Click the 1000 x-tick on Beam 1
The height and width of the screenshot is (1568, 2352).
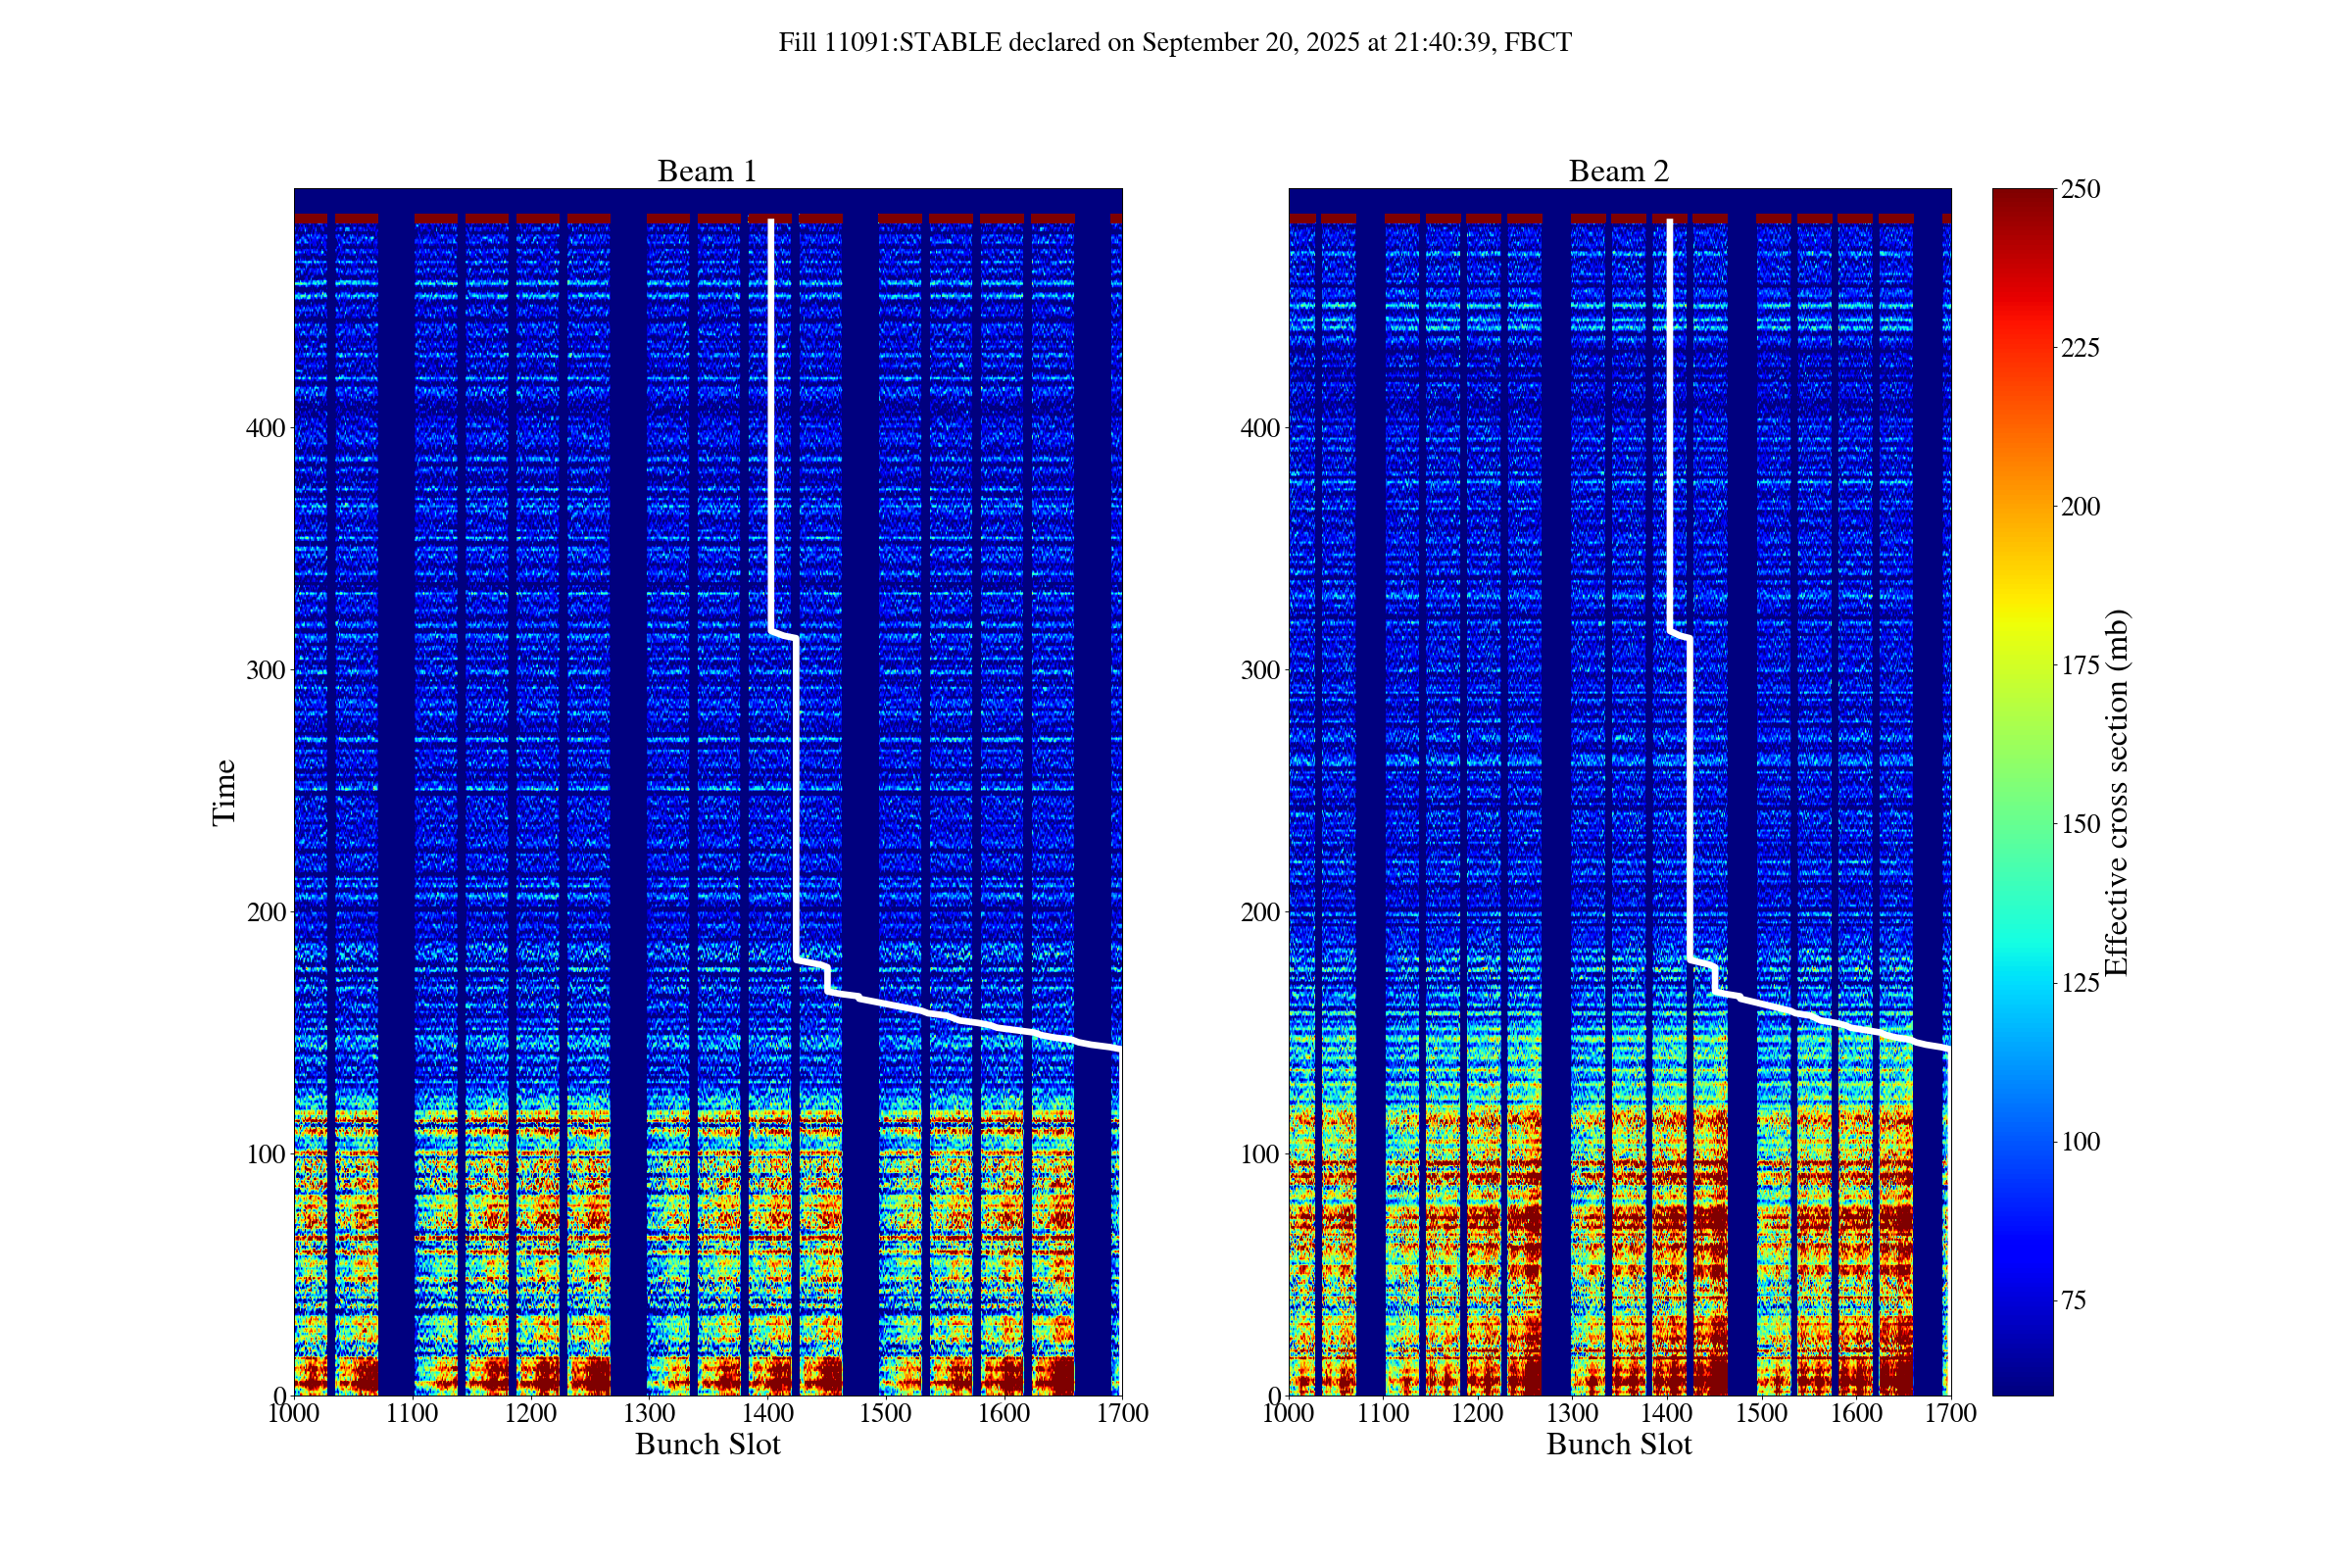point(294,1413)
